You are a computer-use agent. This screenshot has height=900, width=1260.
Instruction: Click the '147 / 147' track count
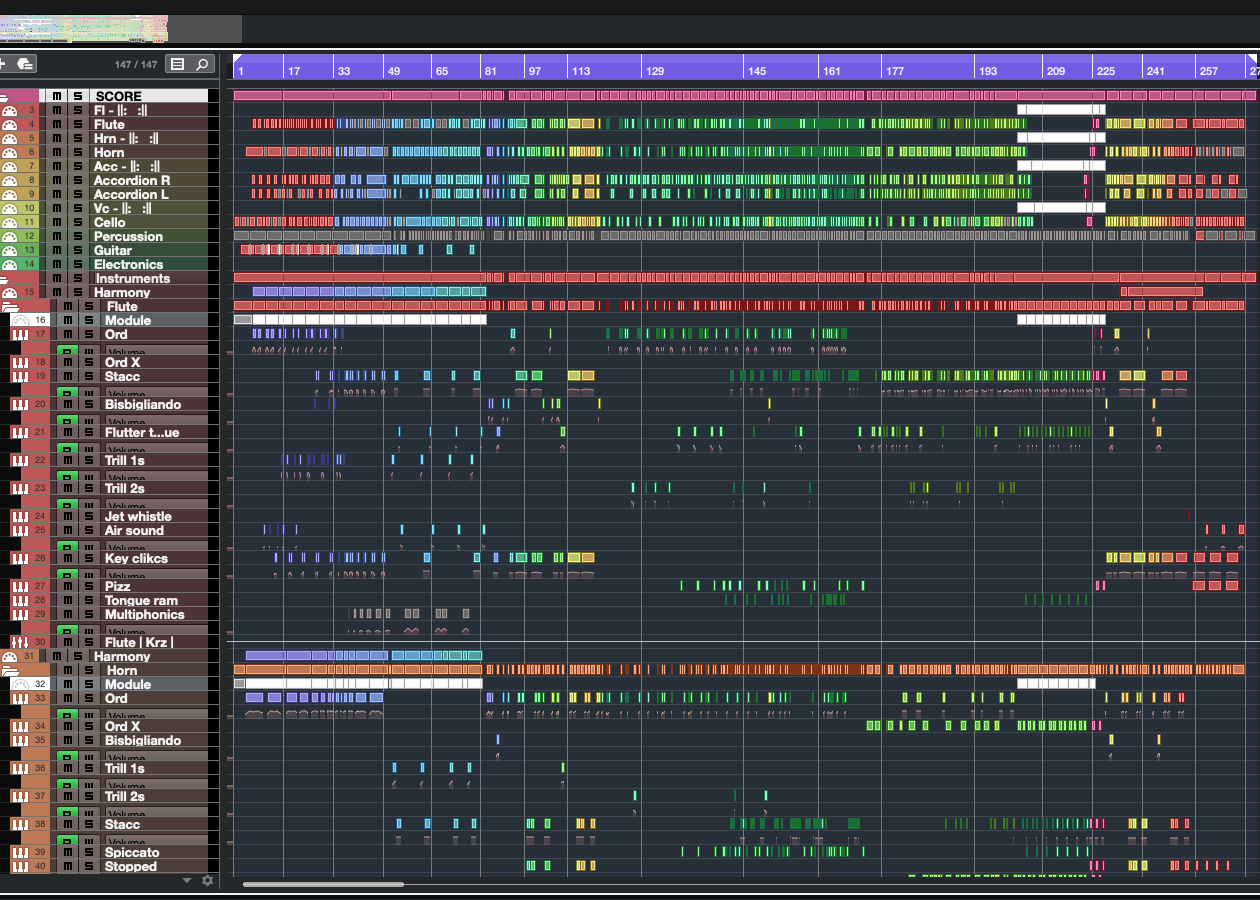[x=136, y=65]
